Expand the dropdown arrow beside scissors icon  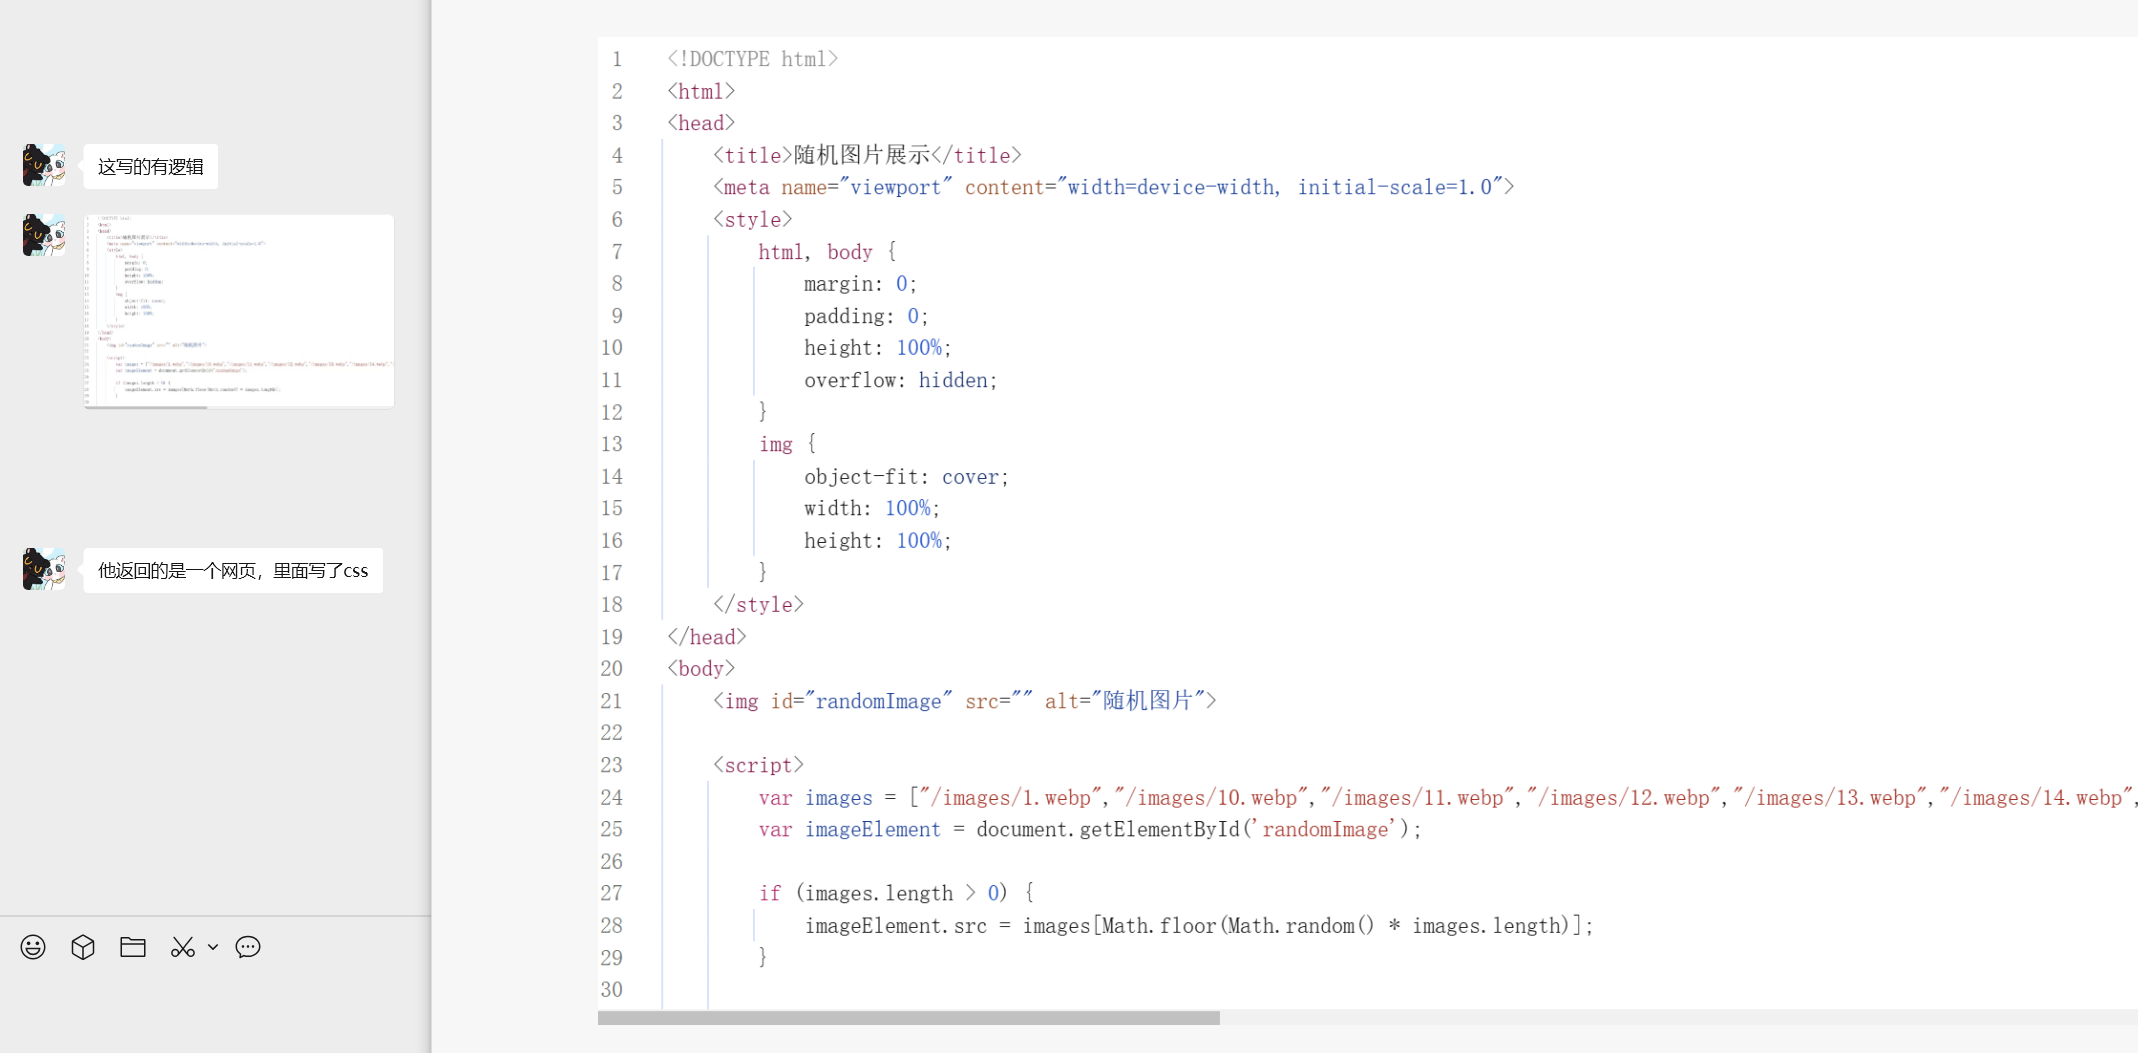(213, 947)
